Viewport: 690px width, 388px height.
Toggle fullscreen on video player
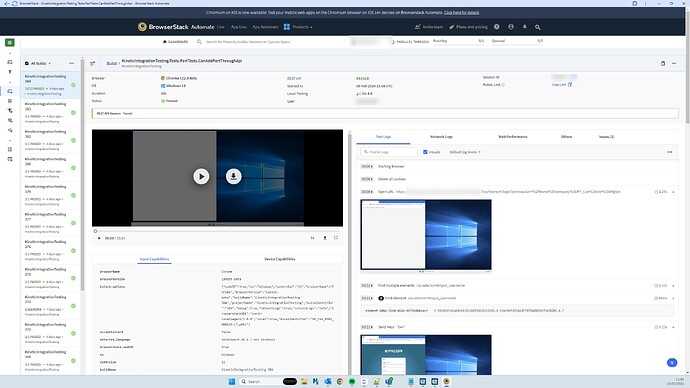coord(336,238)
